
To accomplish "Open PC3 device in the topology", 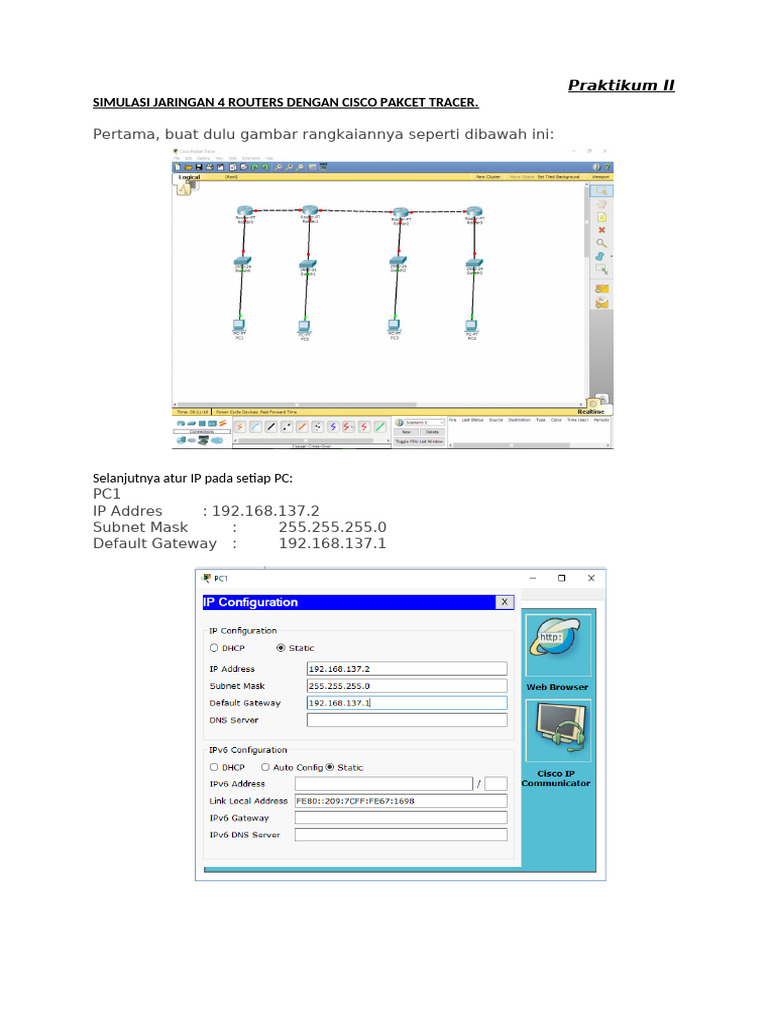I will coord(394,325).
